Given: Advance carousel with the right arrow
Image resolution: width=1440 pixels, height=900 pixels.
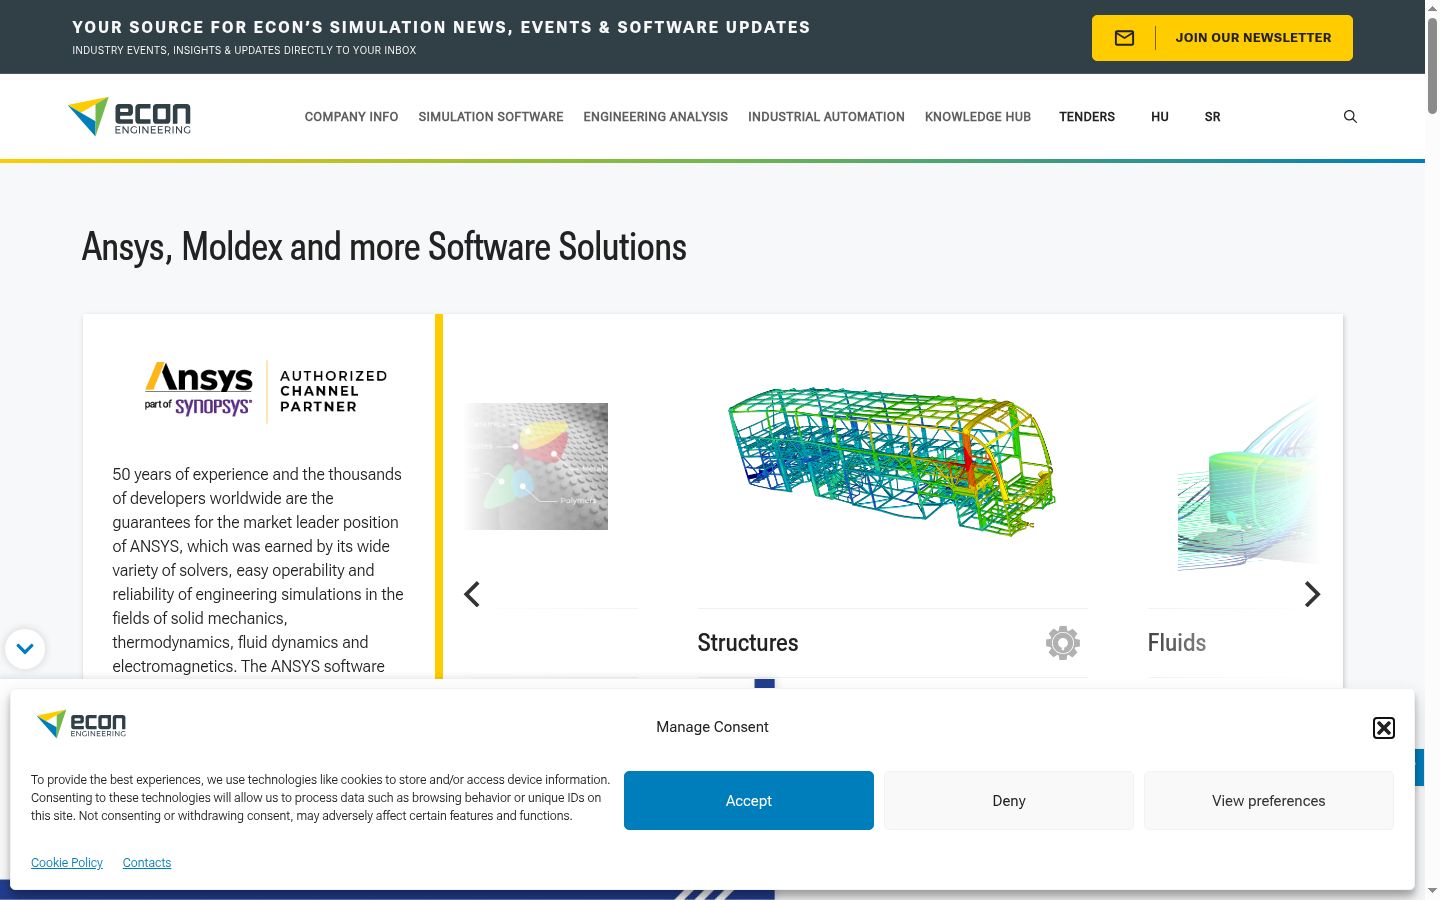Looking at the screenshot, I should (1312, 594).
